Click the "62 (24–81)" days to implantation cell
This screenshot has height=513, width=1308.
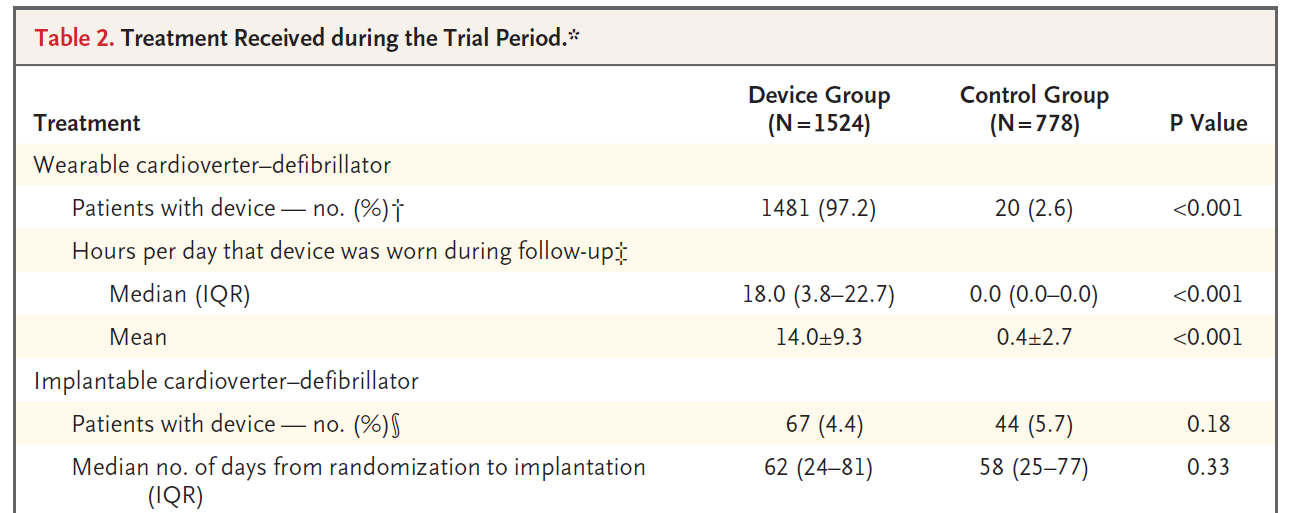pyautogui.click(x=819, y=467)
